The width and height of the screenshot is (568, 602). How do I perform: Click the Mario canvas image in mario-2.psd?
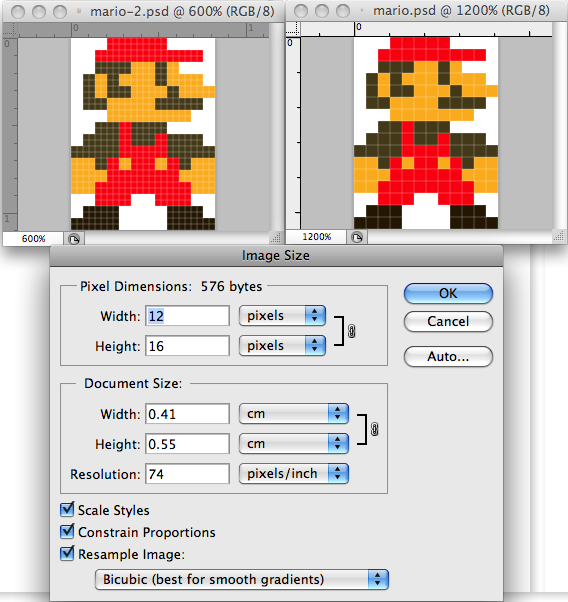143,134
